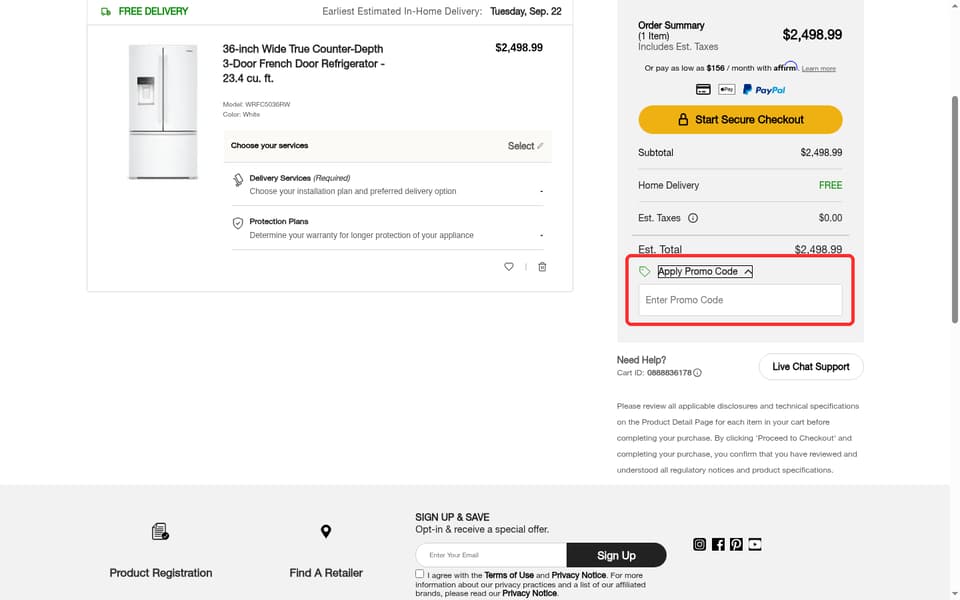Open Affirm Learn more link
Screen dimensions: 960x600
coord(819,69)
